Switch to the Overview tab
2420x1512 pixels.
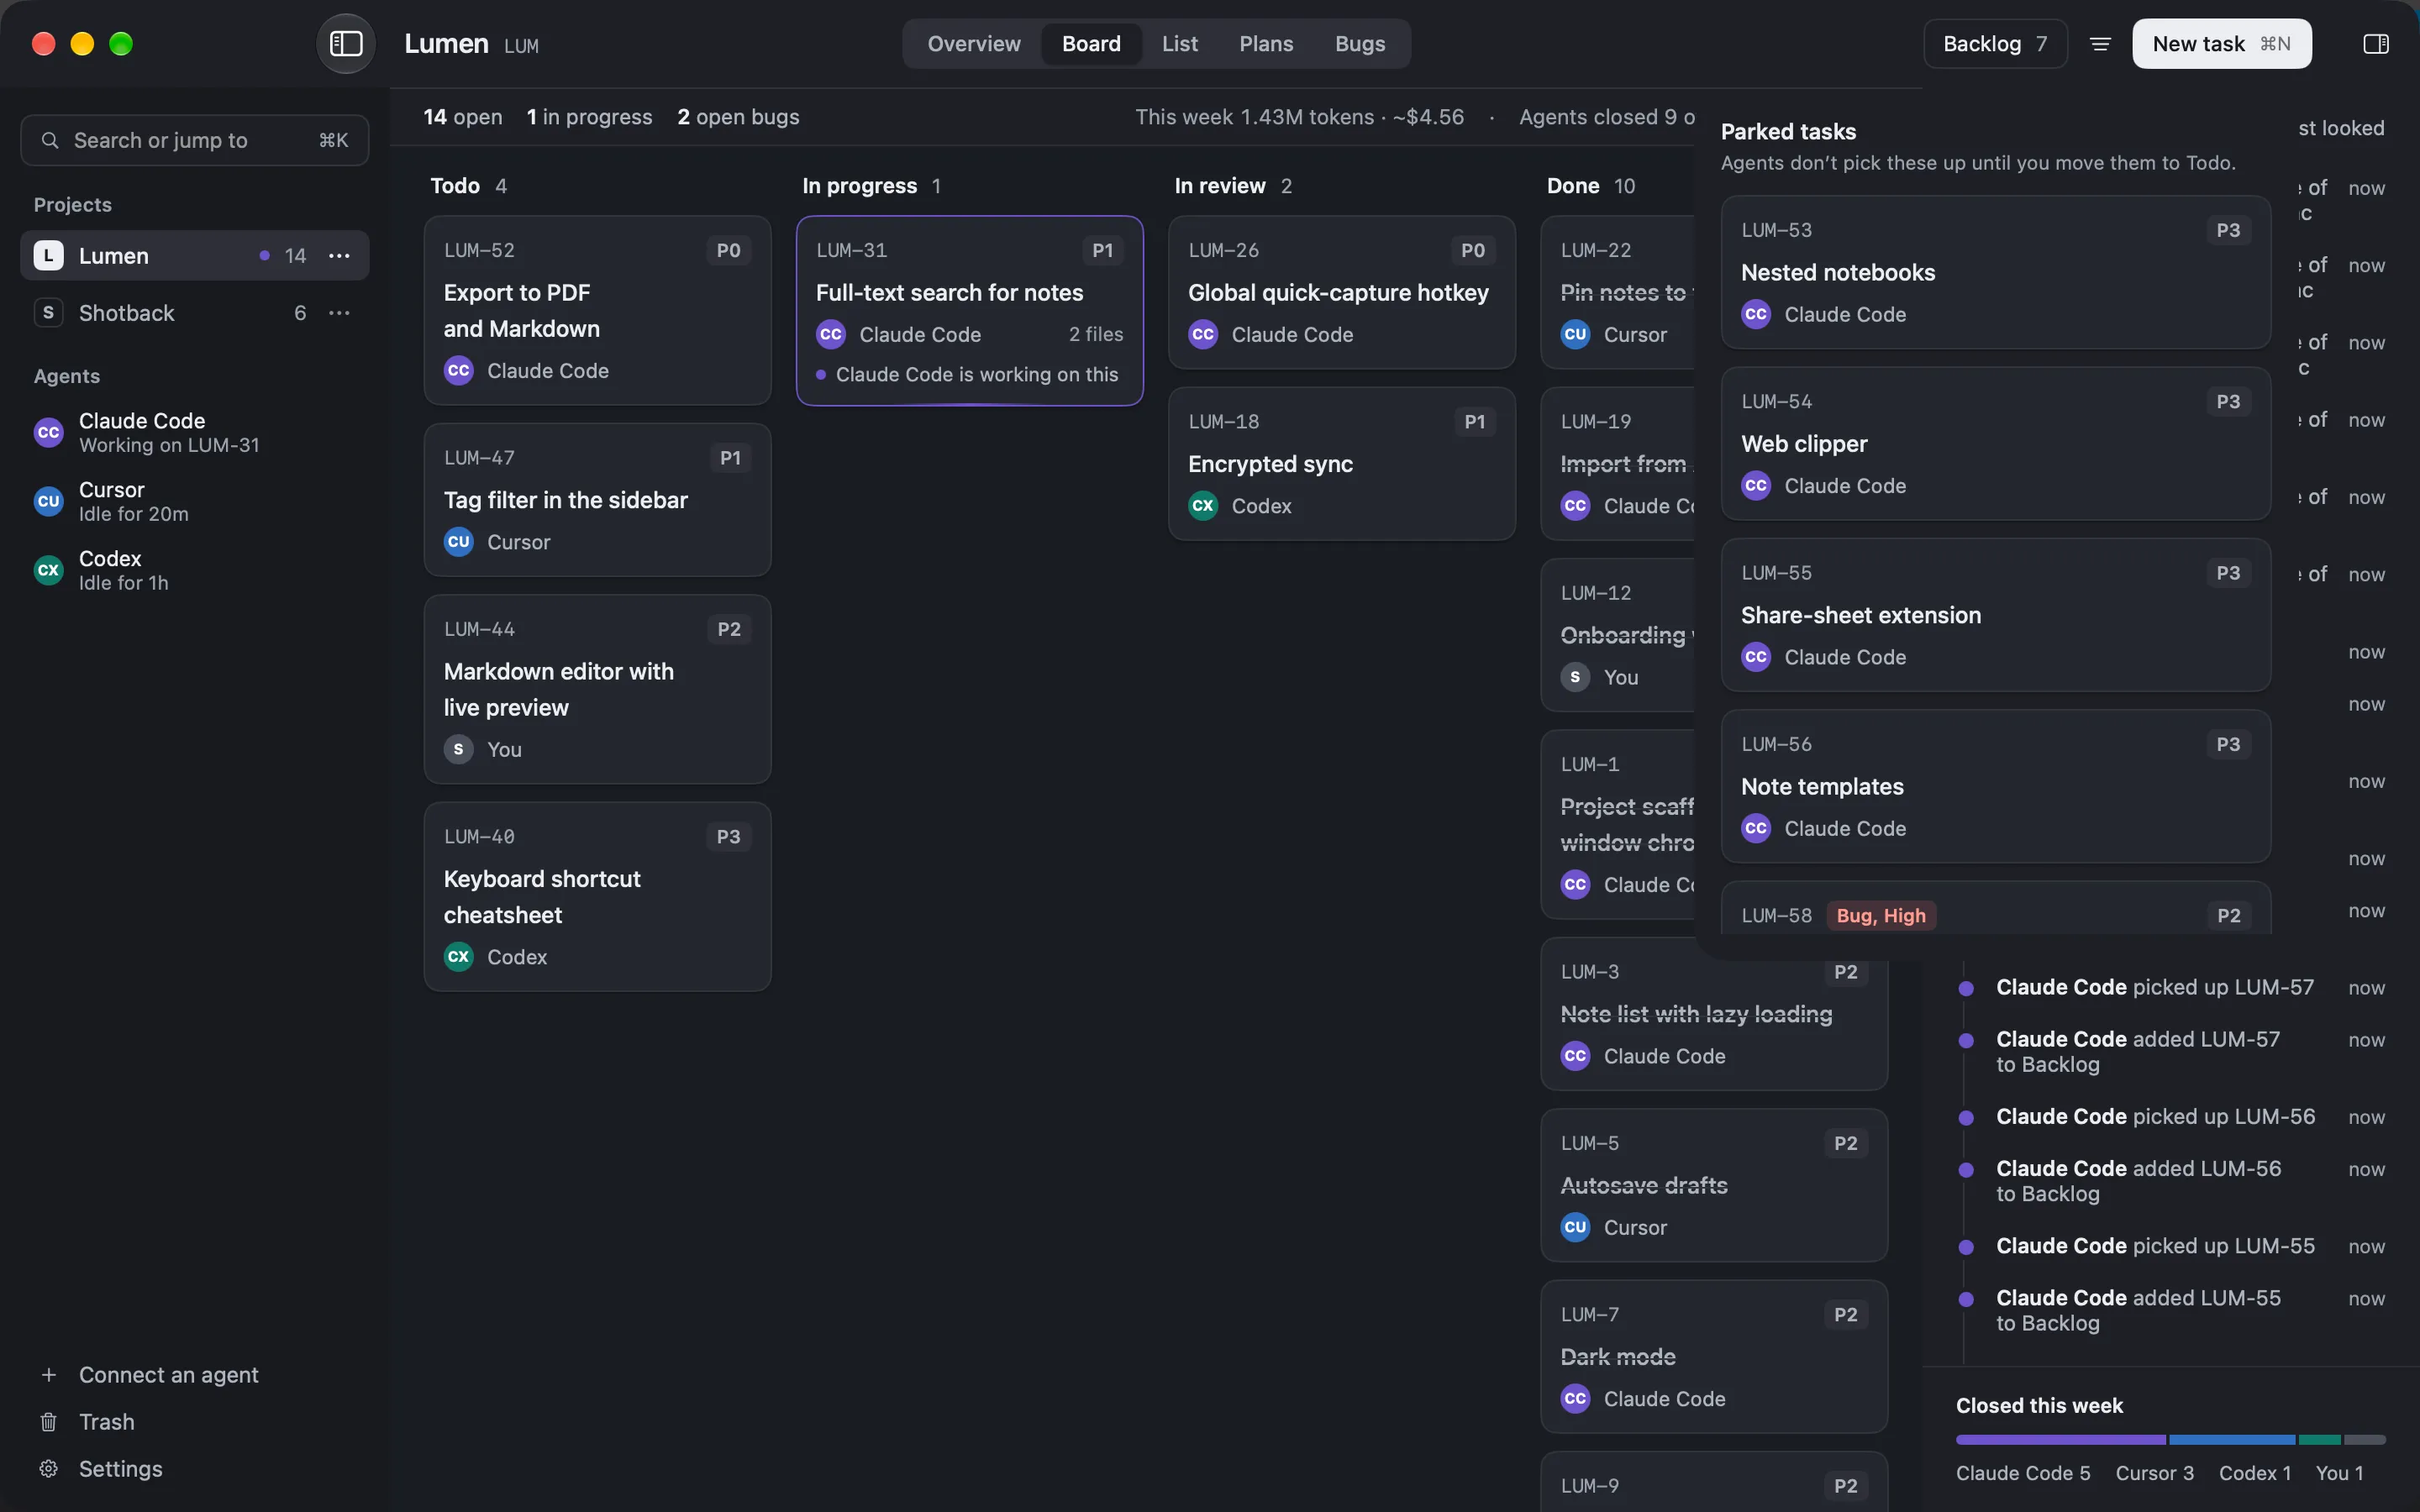(974, 44)
